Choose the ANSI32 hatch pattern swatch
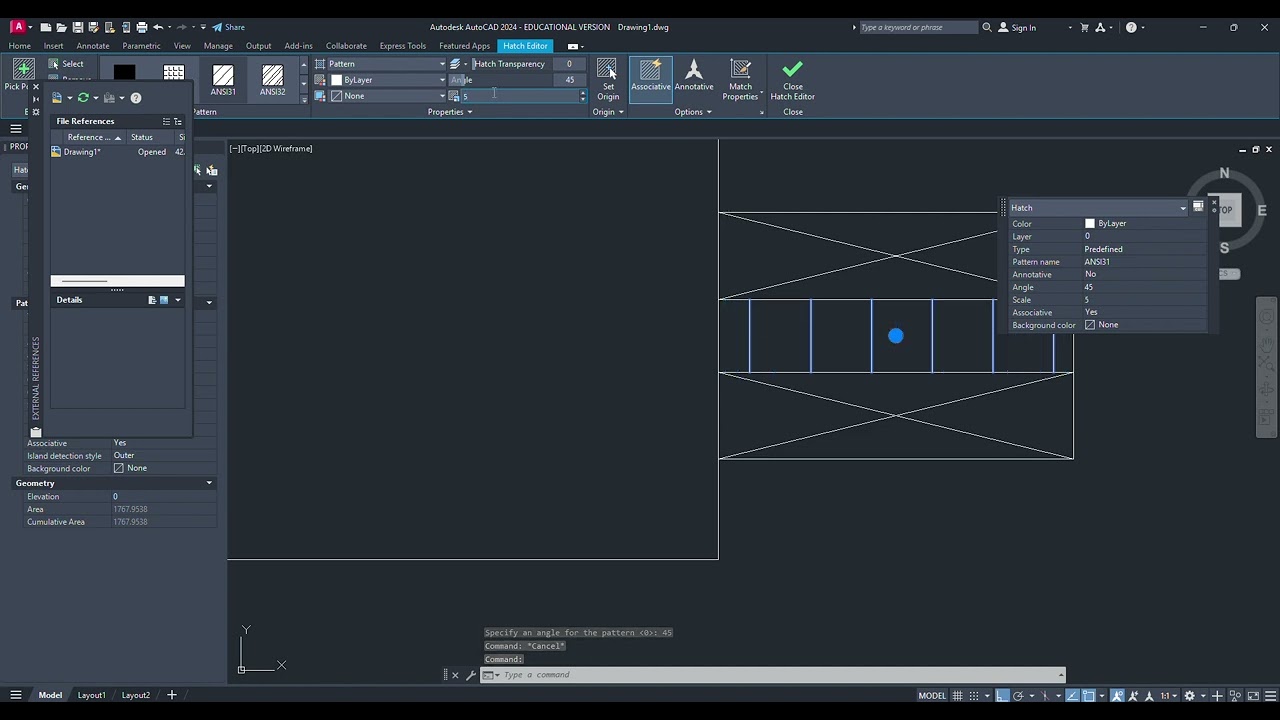 (272, 80)
